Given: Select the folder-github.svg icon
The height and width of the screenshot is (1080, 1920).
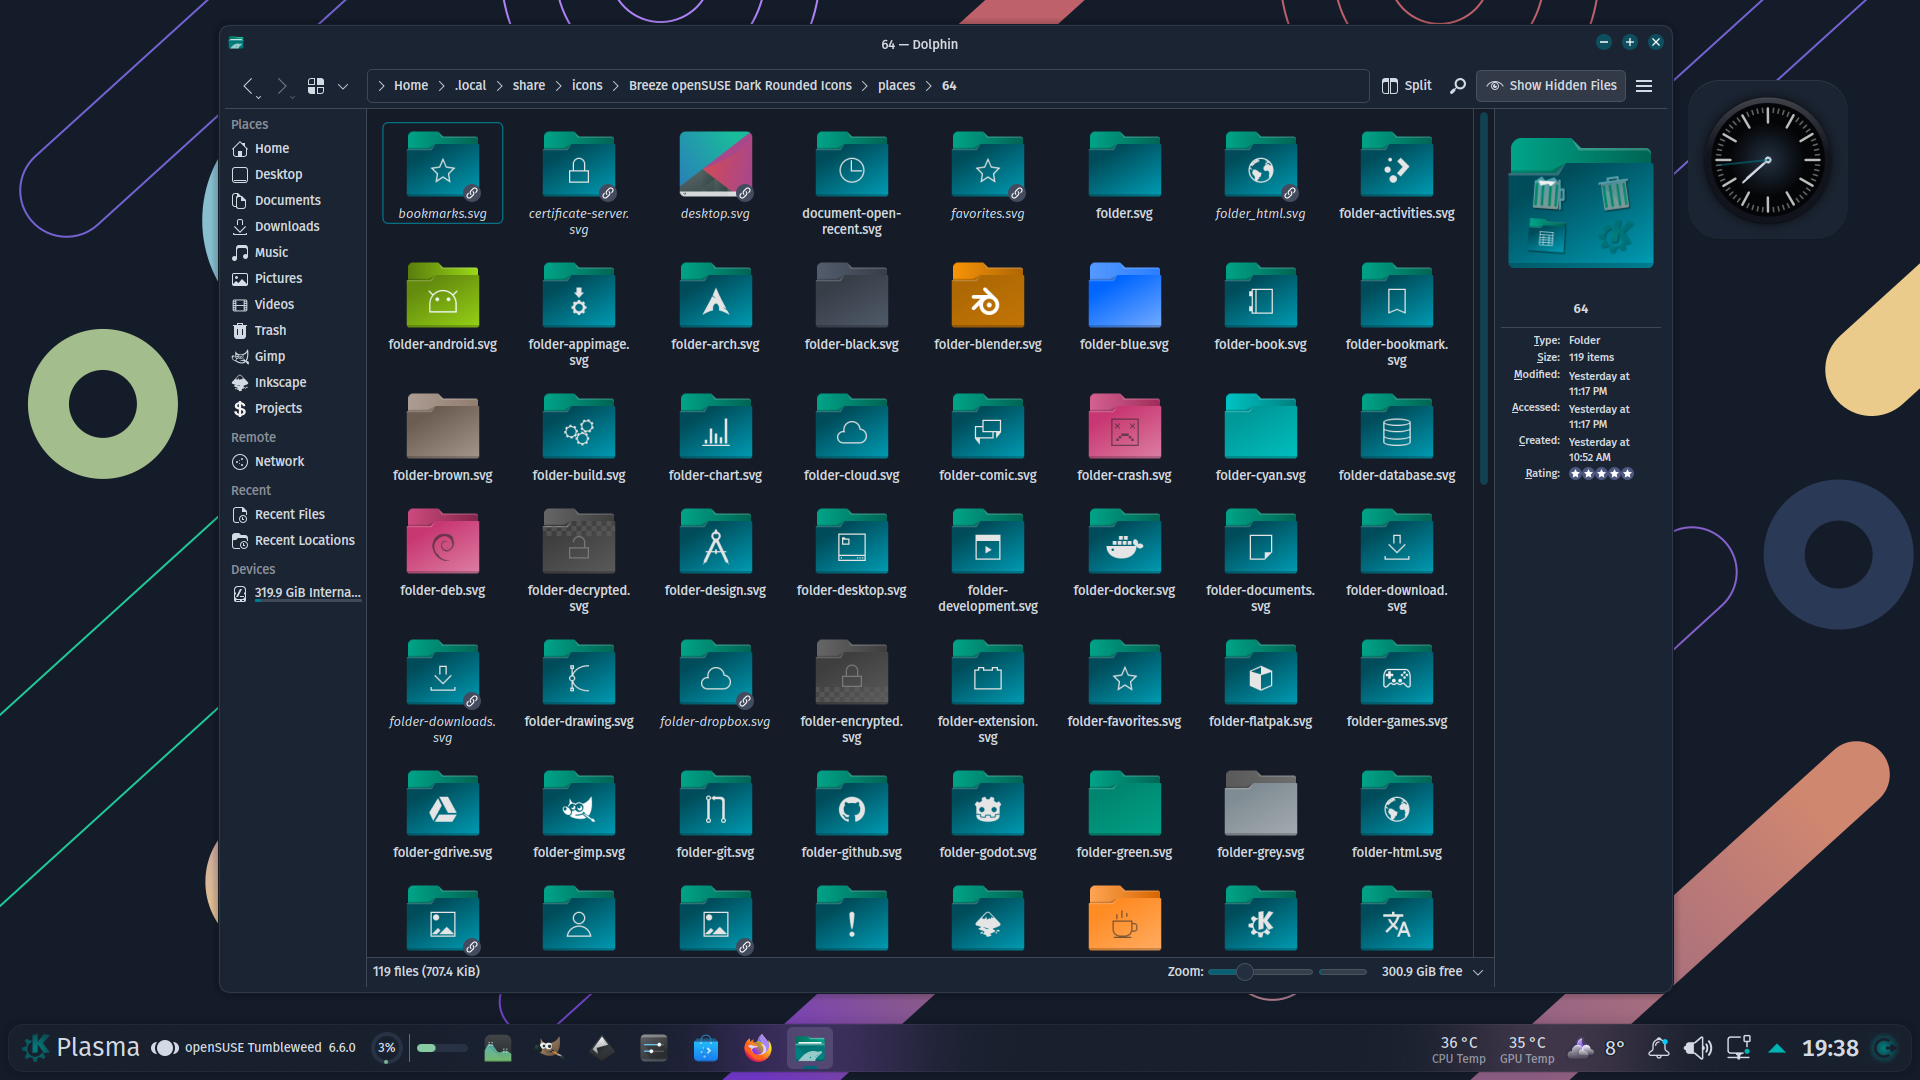Looking at the screenshot, I should point(851,804).
